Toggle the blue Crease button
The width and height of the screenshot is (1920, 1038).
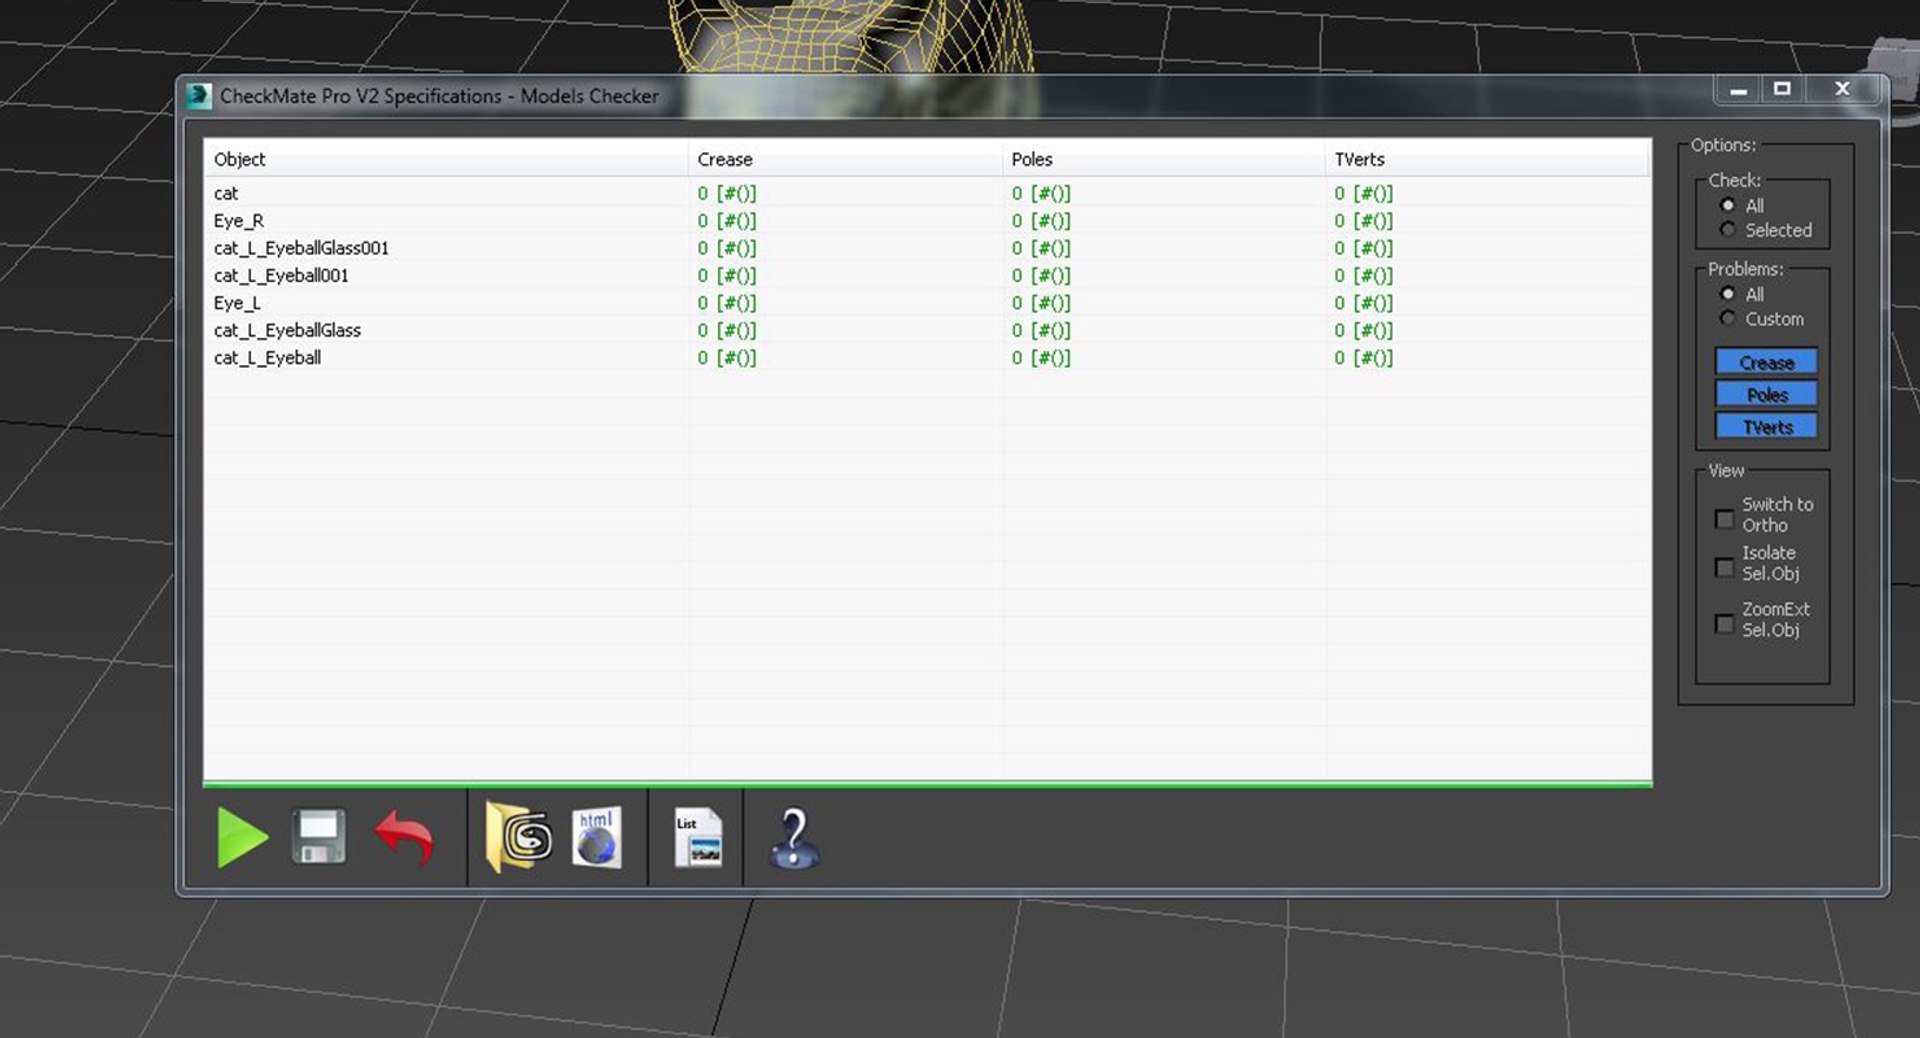pyautogui.click(x=1766, y=362)
